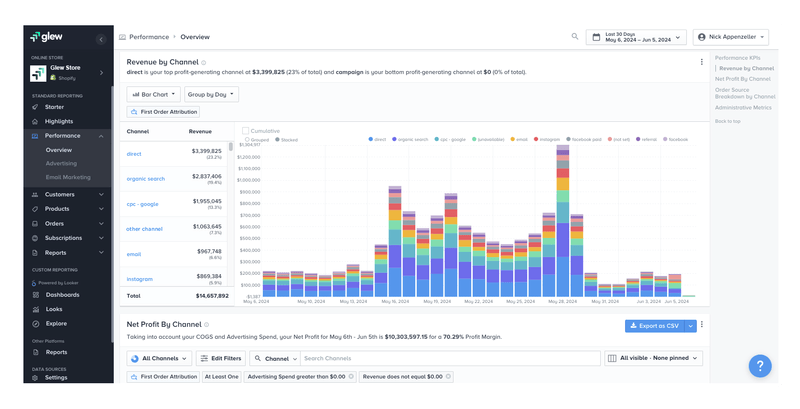Open Reports under Other Platforms
The width and height of the screenshot is (800, 409).
pos(56,352)
